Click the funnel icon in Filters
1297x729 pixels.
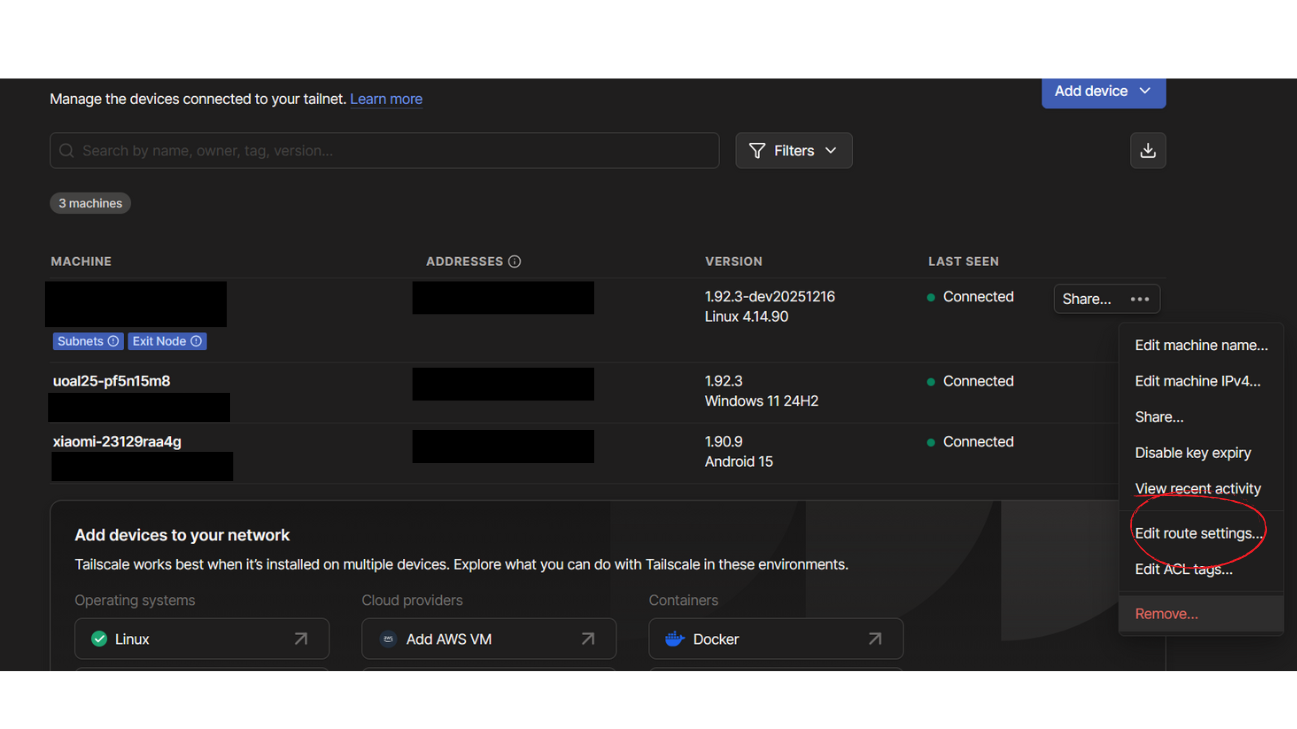pyautogui.click(x=757, y=151)
